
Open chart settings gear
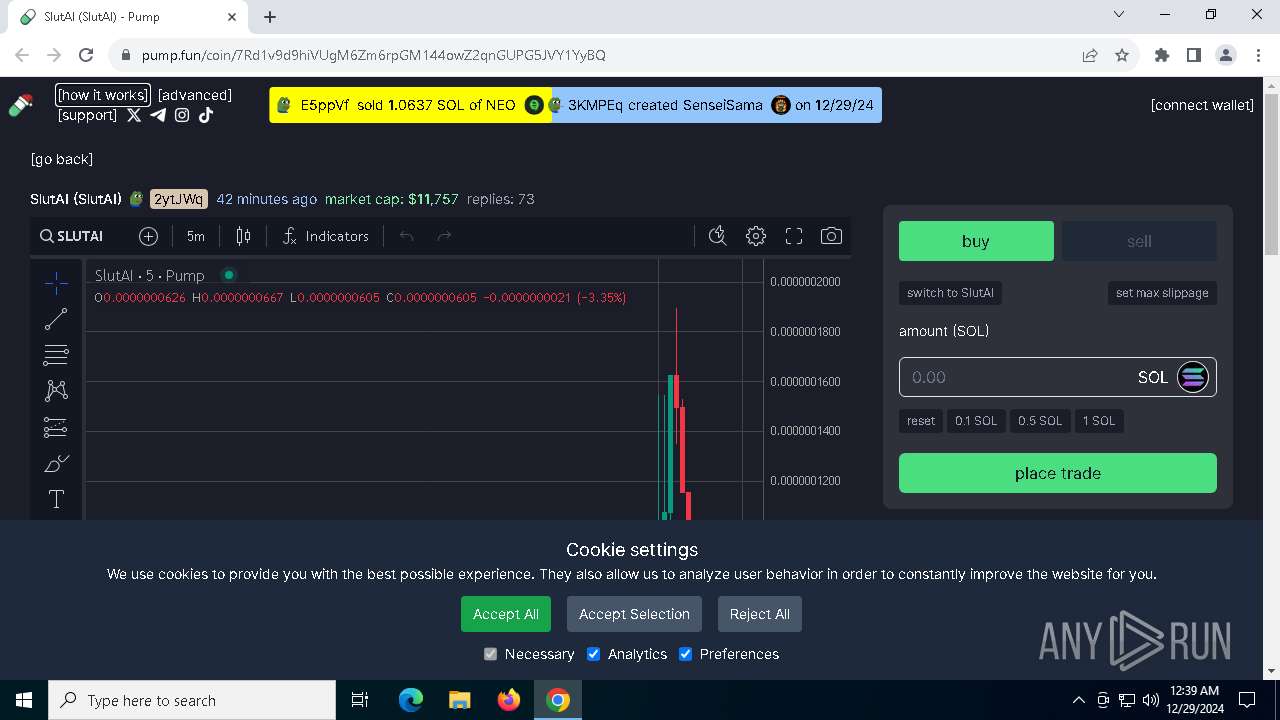click(756, 236)
